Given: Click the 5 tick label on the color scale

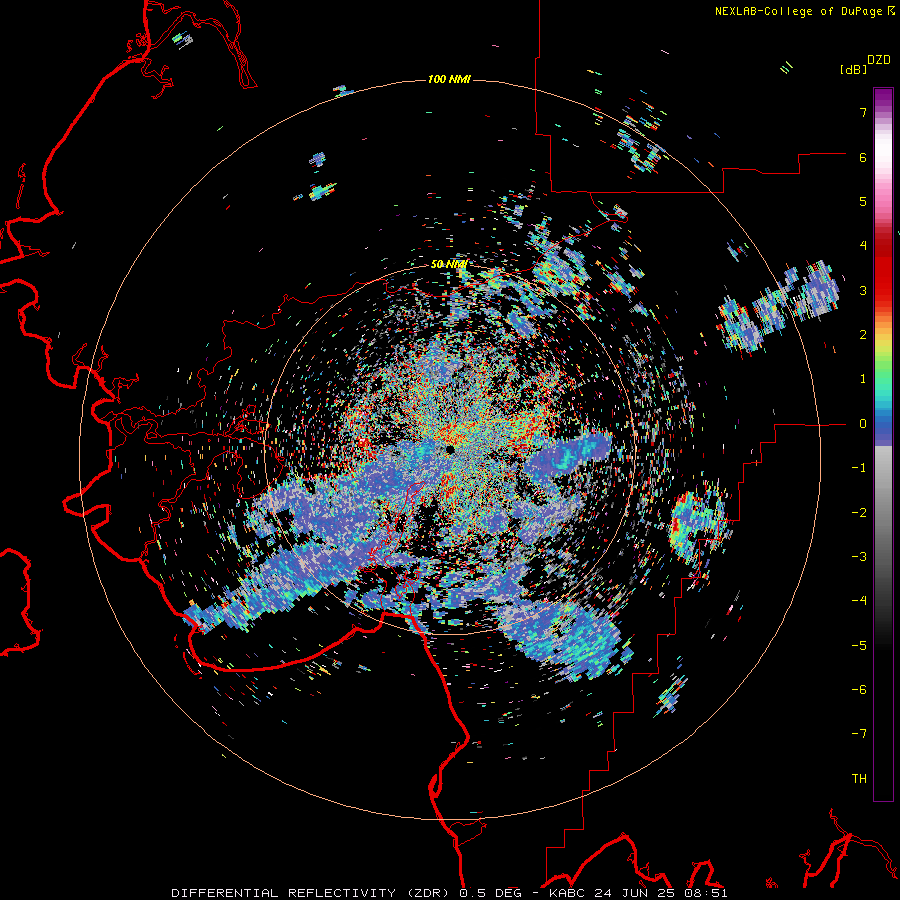Looking at the screenshot, I should pos(863,201).
